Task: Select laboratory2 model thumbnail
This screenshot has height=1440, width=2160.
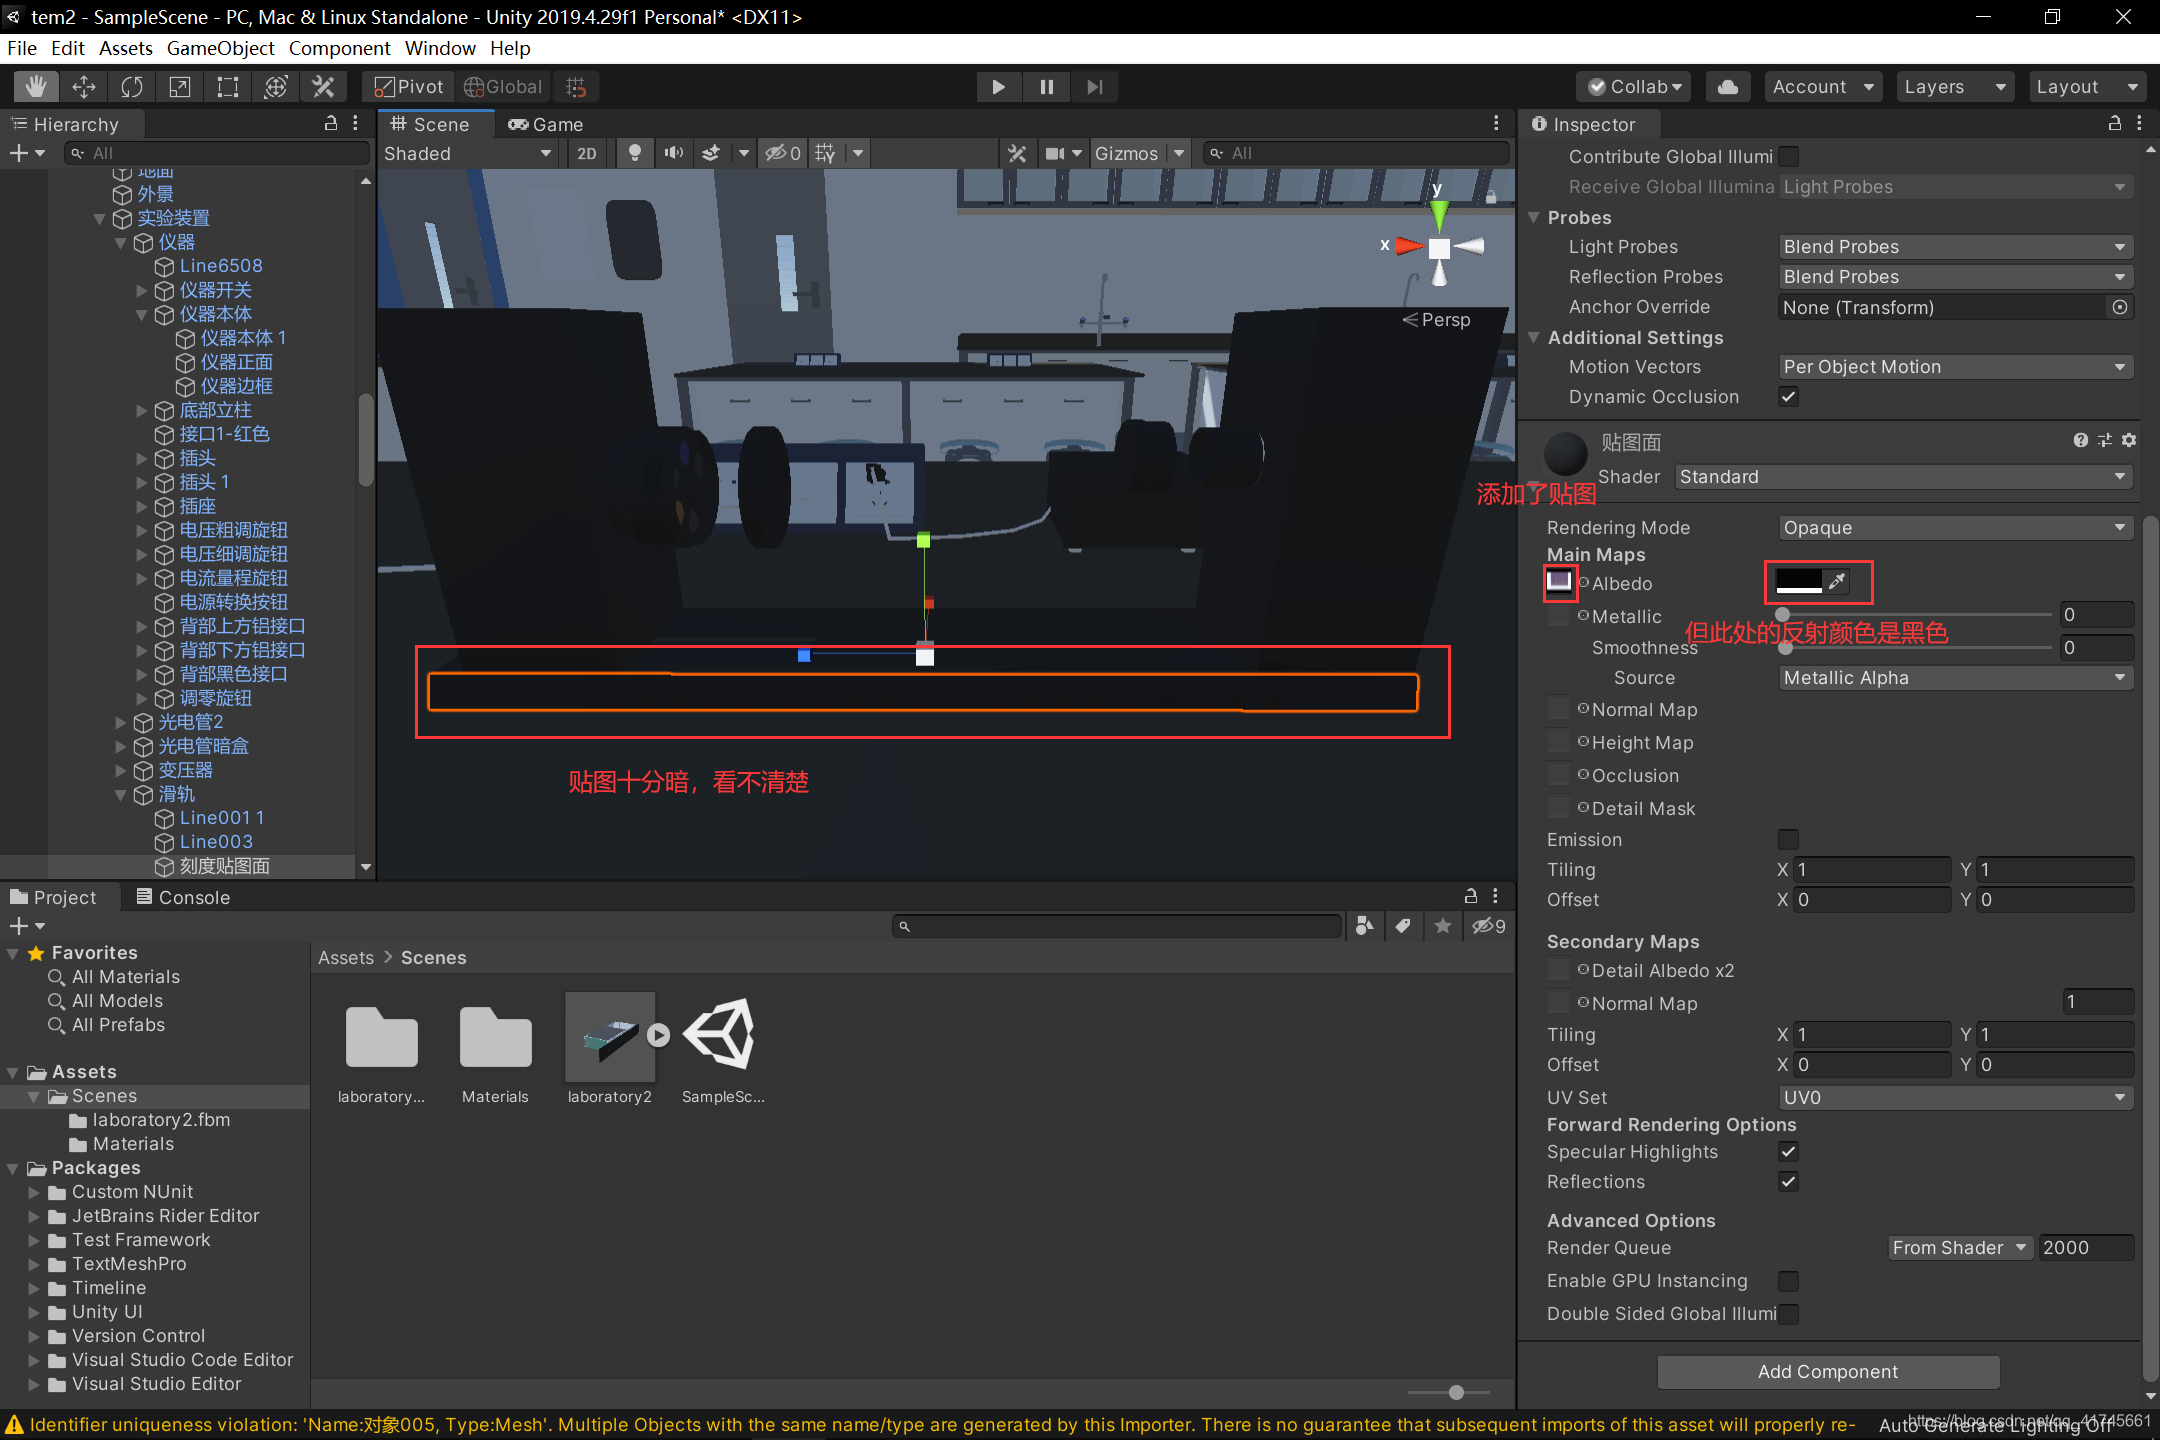Action: tap(609, 1037)
